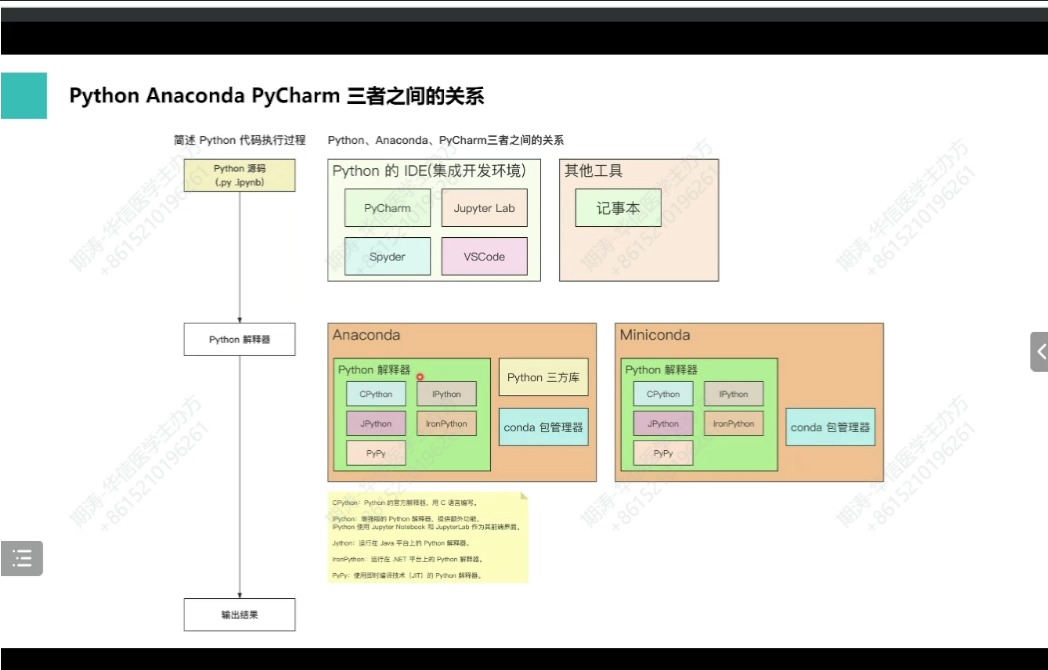Select the IronPython box inside Miniconda
Viewport: 1048px width, 670px height.
click(734, 423)
